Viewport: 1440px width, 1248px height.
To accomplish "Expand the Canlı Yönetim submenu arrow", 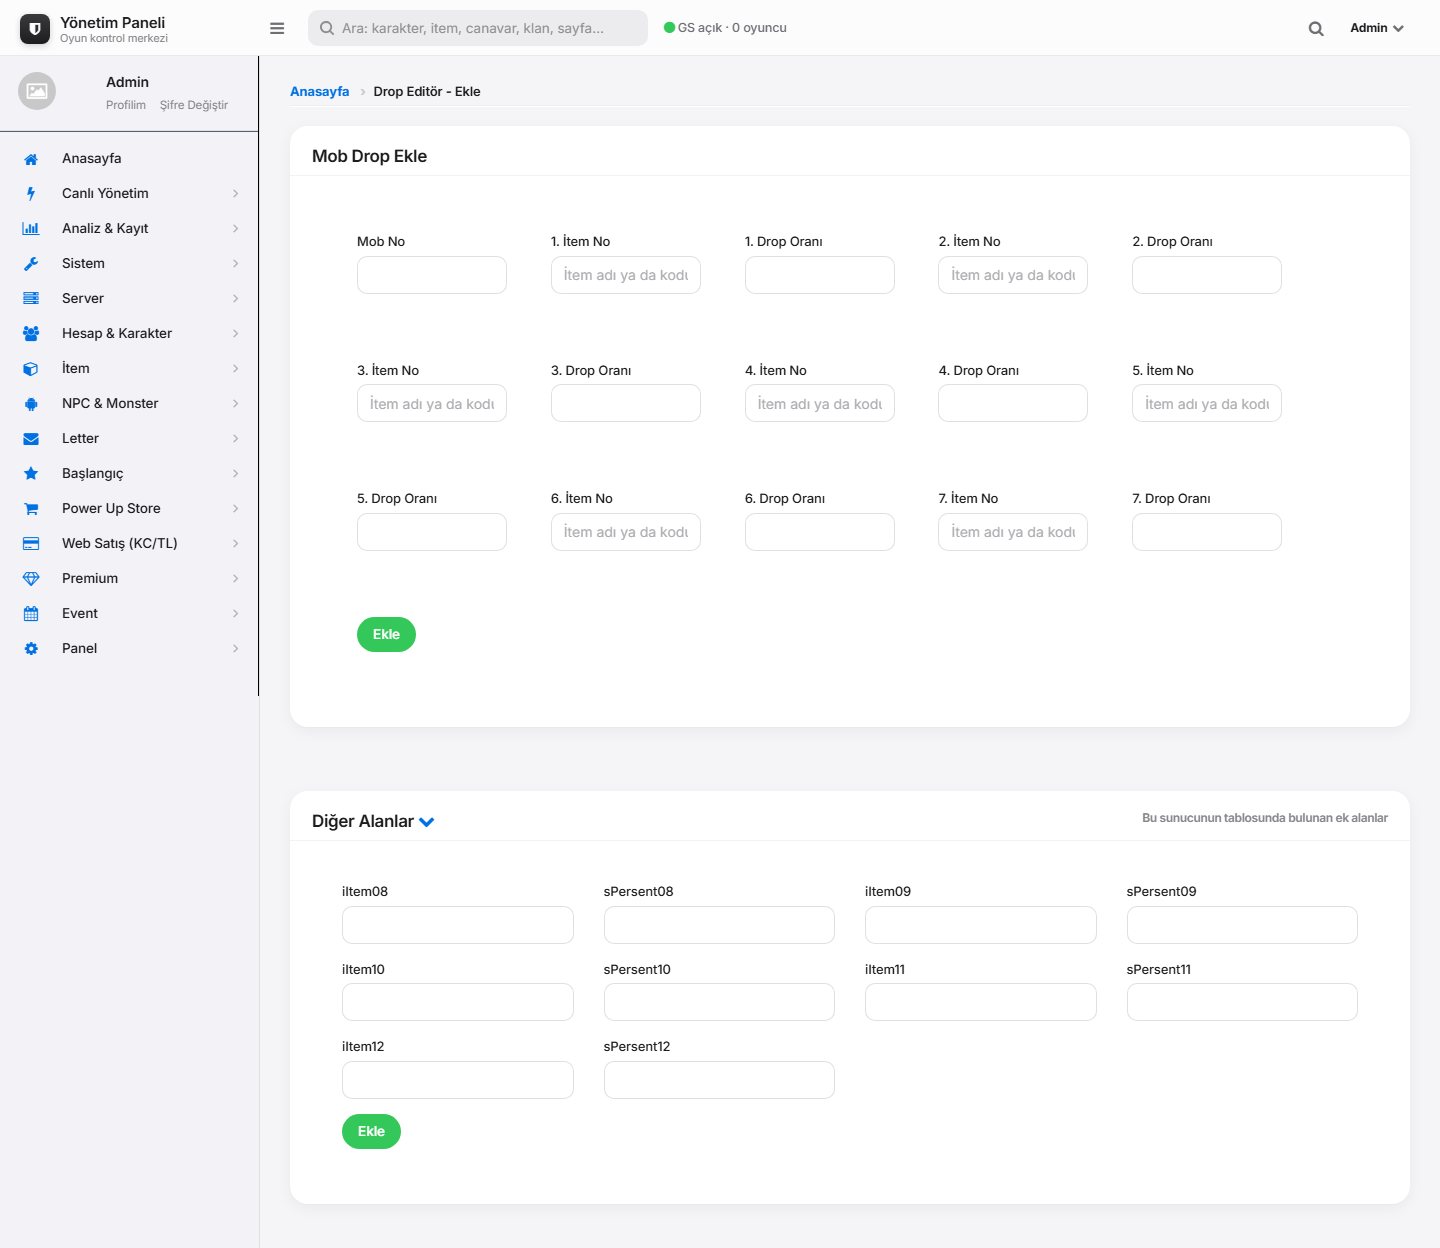I will click(x=236, y=194).
